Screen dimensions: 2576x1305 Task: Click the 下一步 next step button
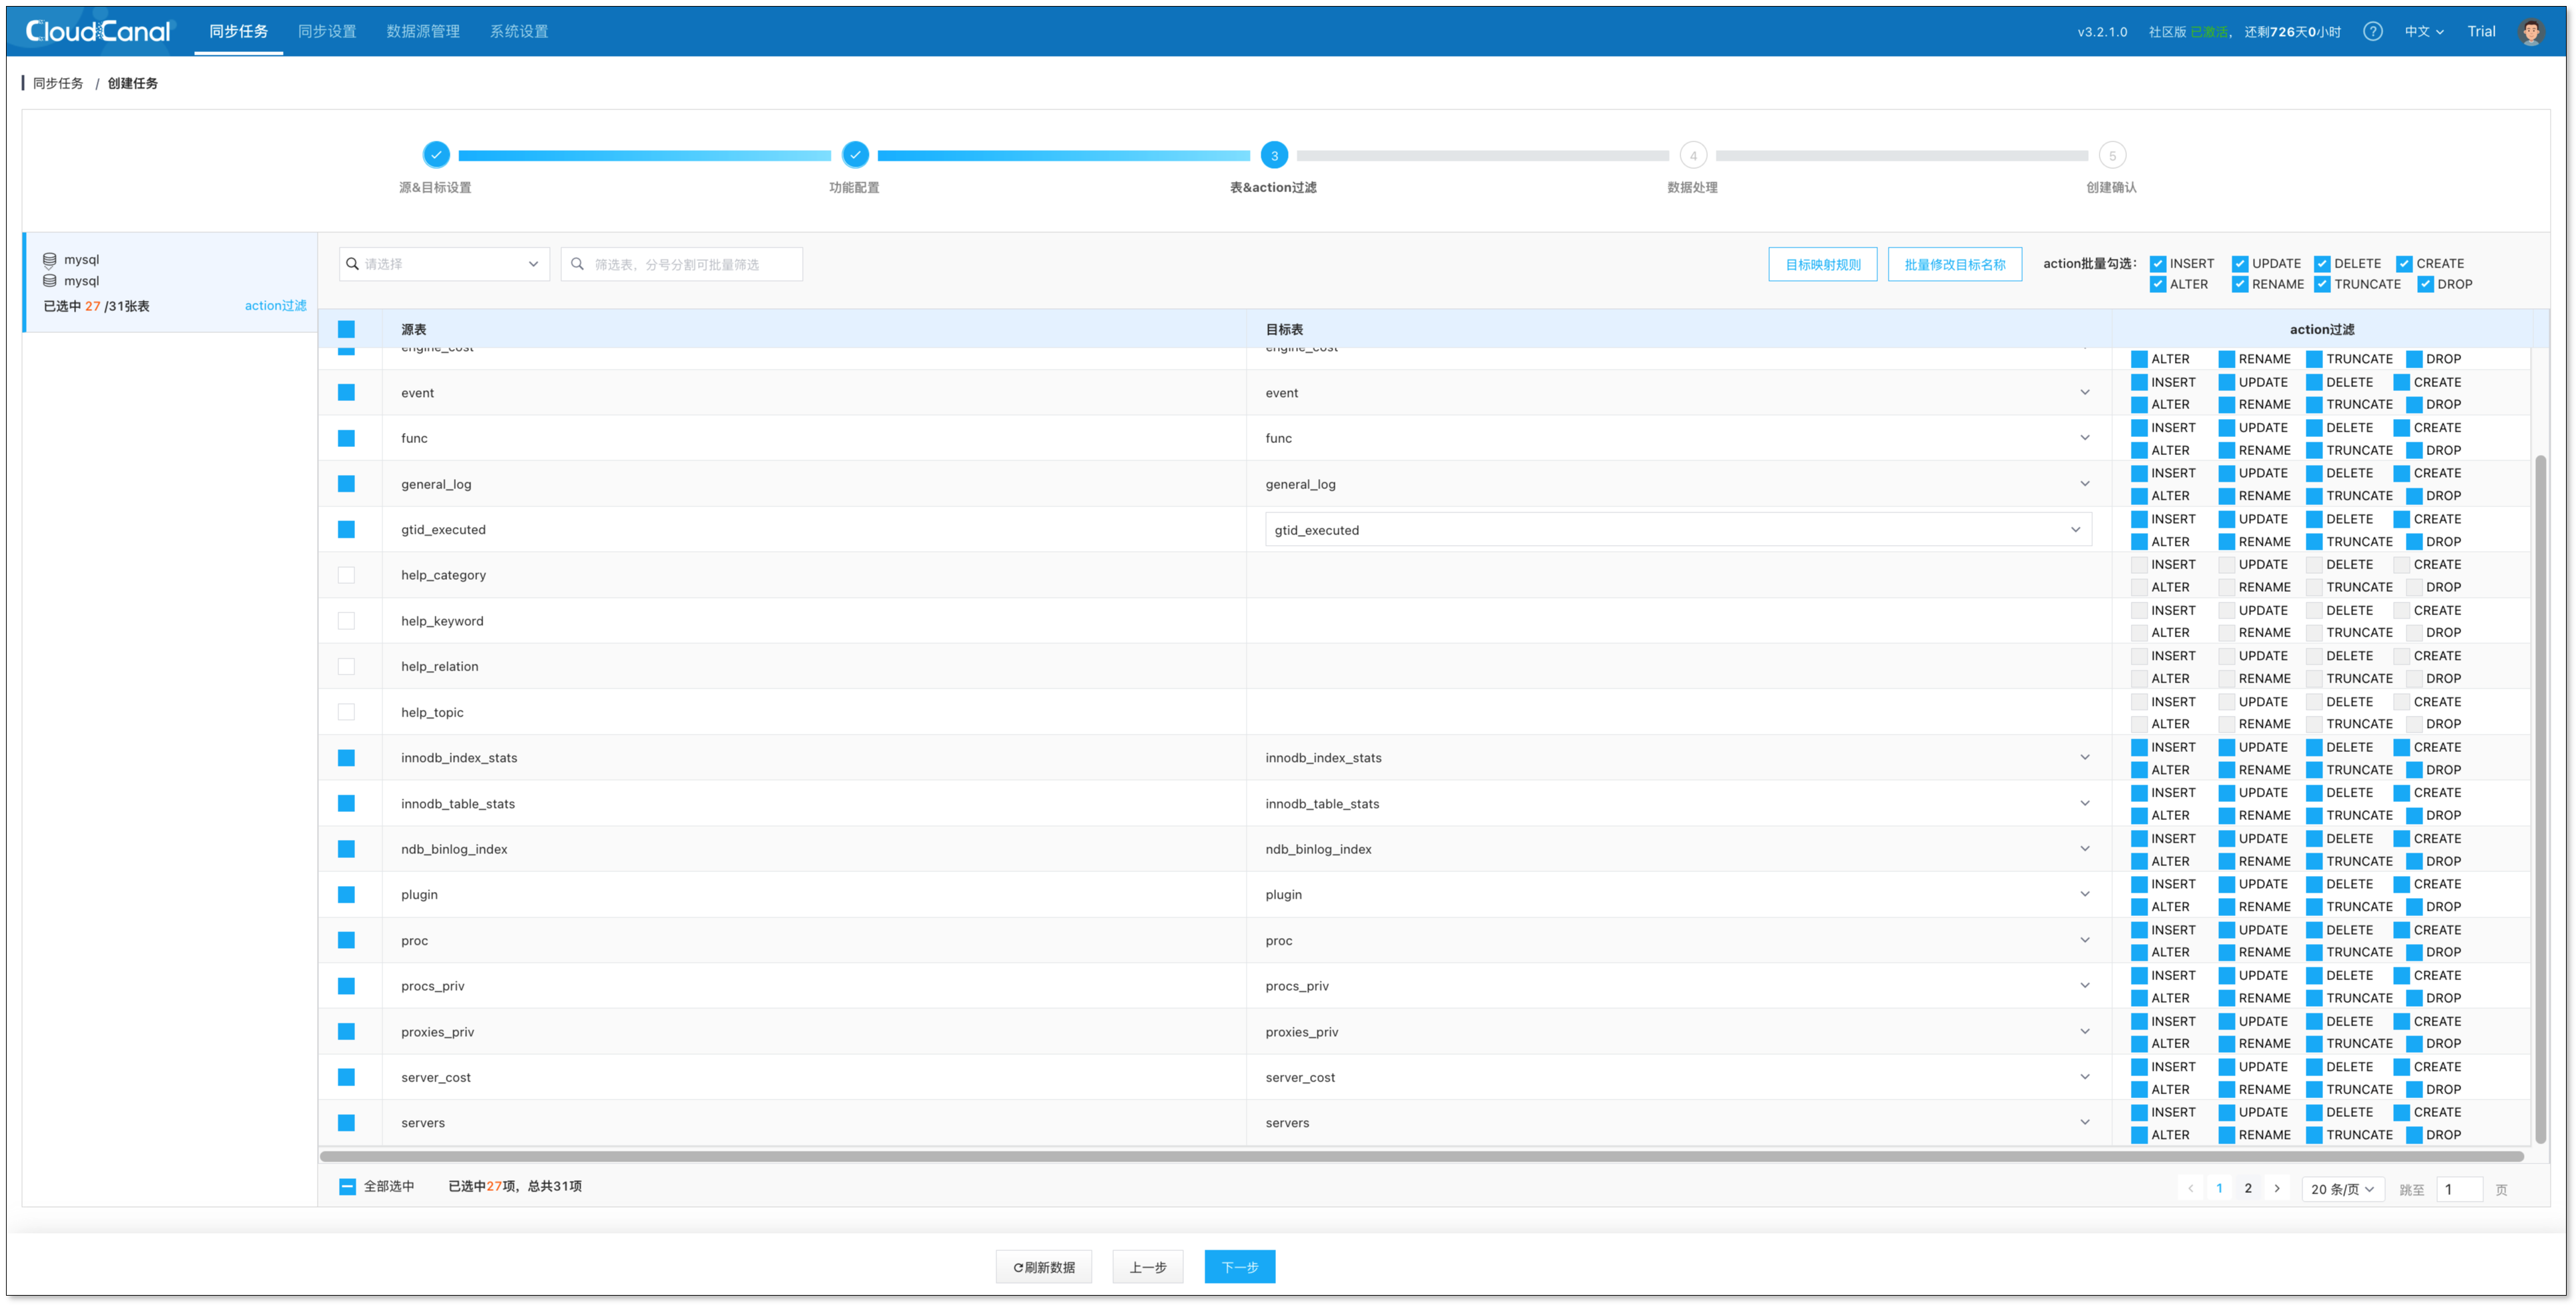[1239, 1267]
